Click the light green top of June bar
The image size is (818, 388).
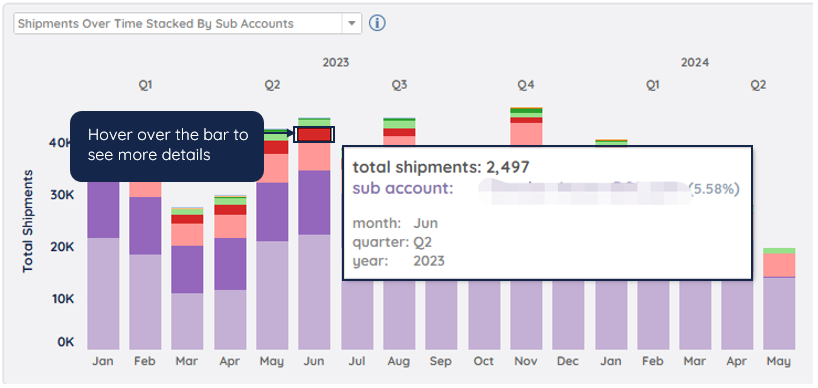[x=314, y=123]
